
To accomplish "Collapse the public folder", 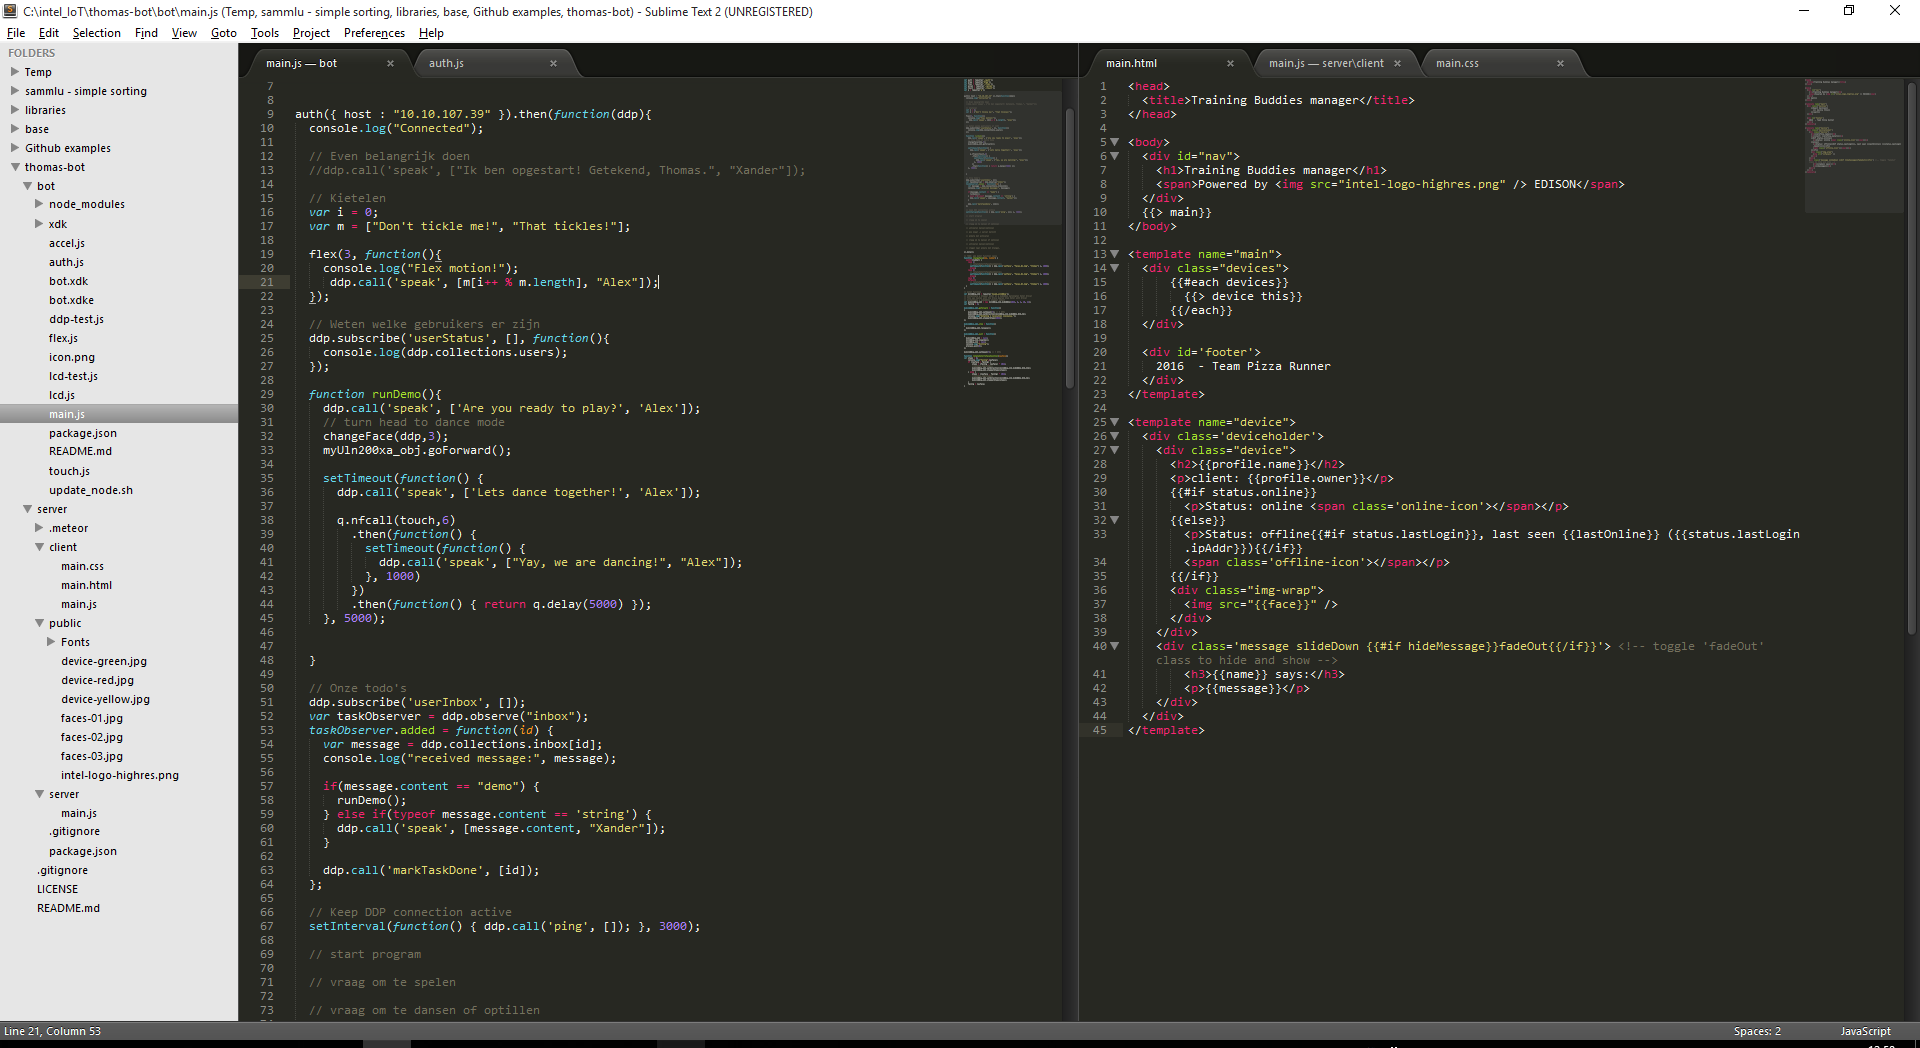I will (39, 623).
